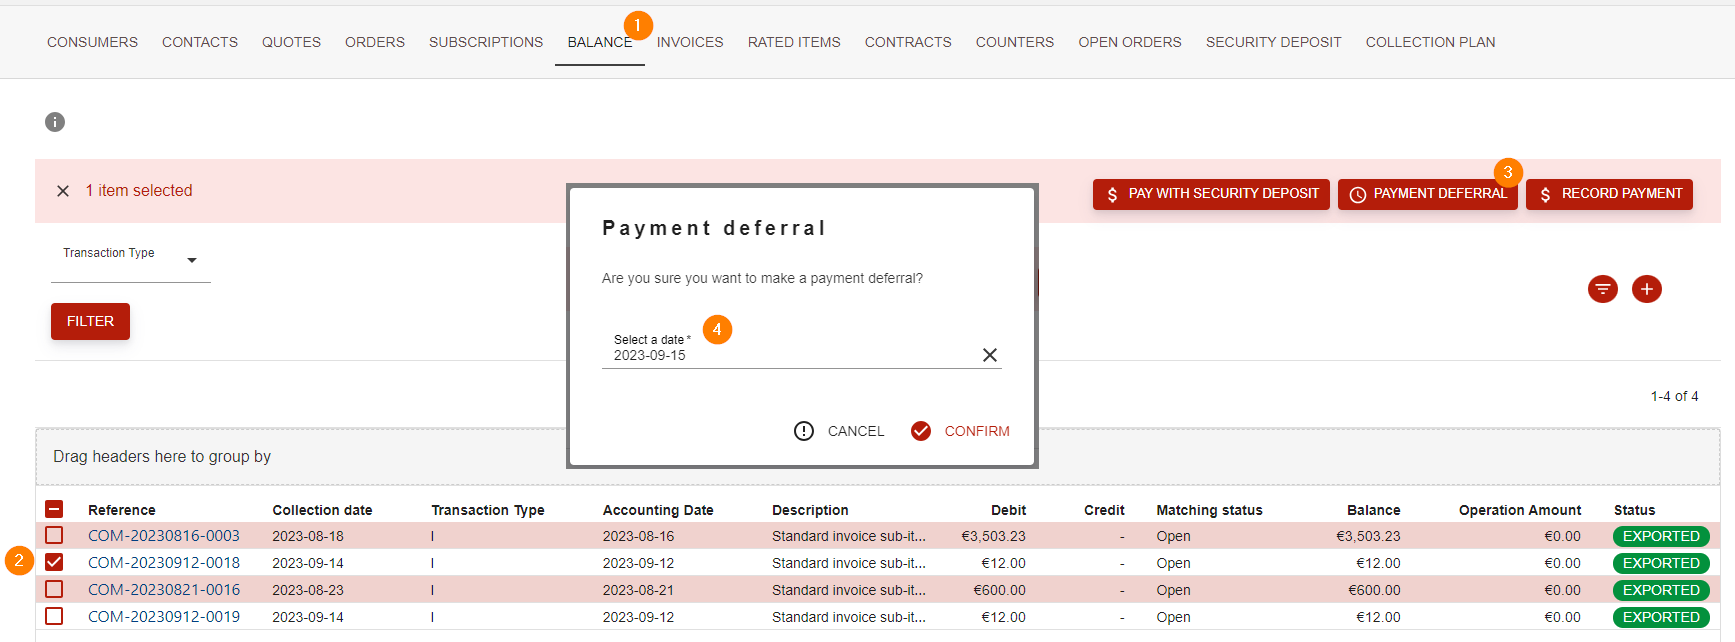The image size is (1735, 642).
Task: Toggle the select-all header checkbox
Action: coord(54,509)
